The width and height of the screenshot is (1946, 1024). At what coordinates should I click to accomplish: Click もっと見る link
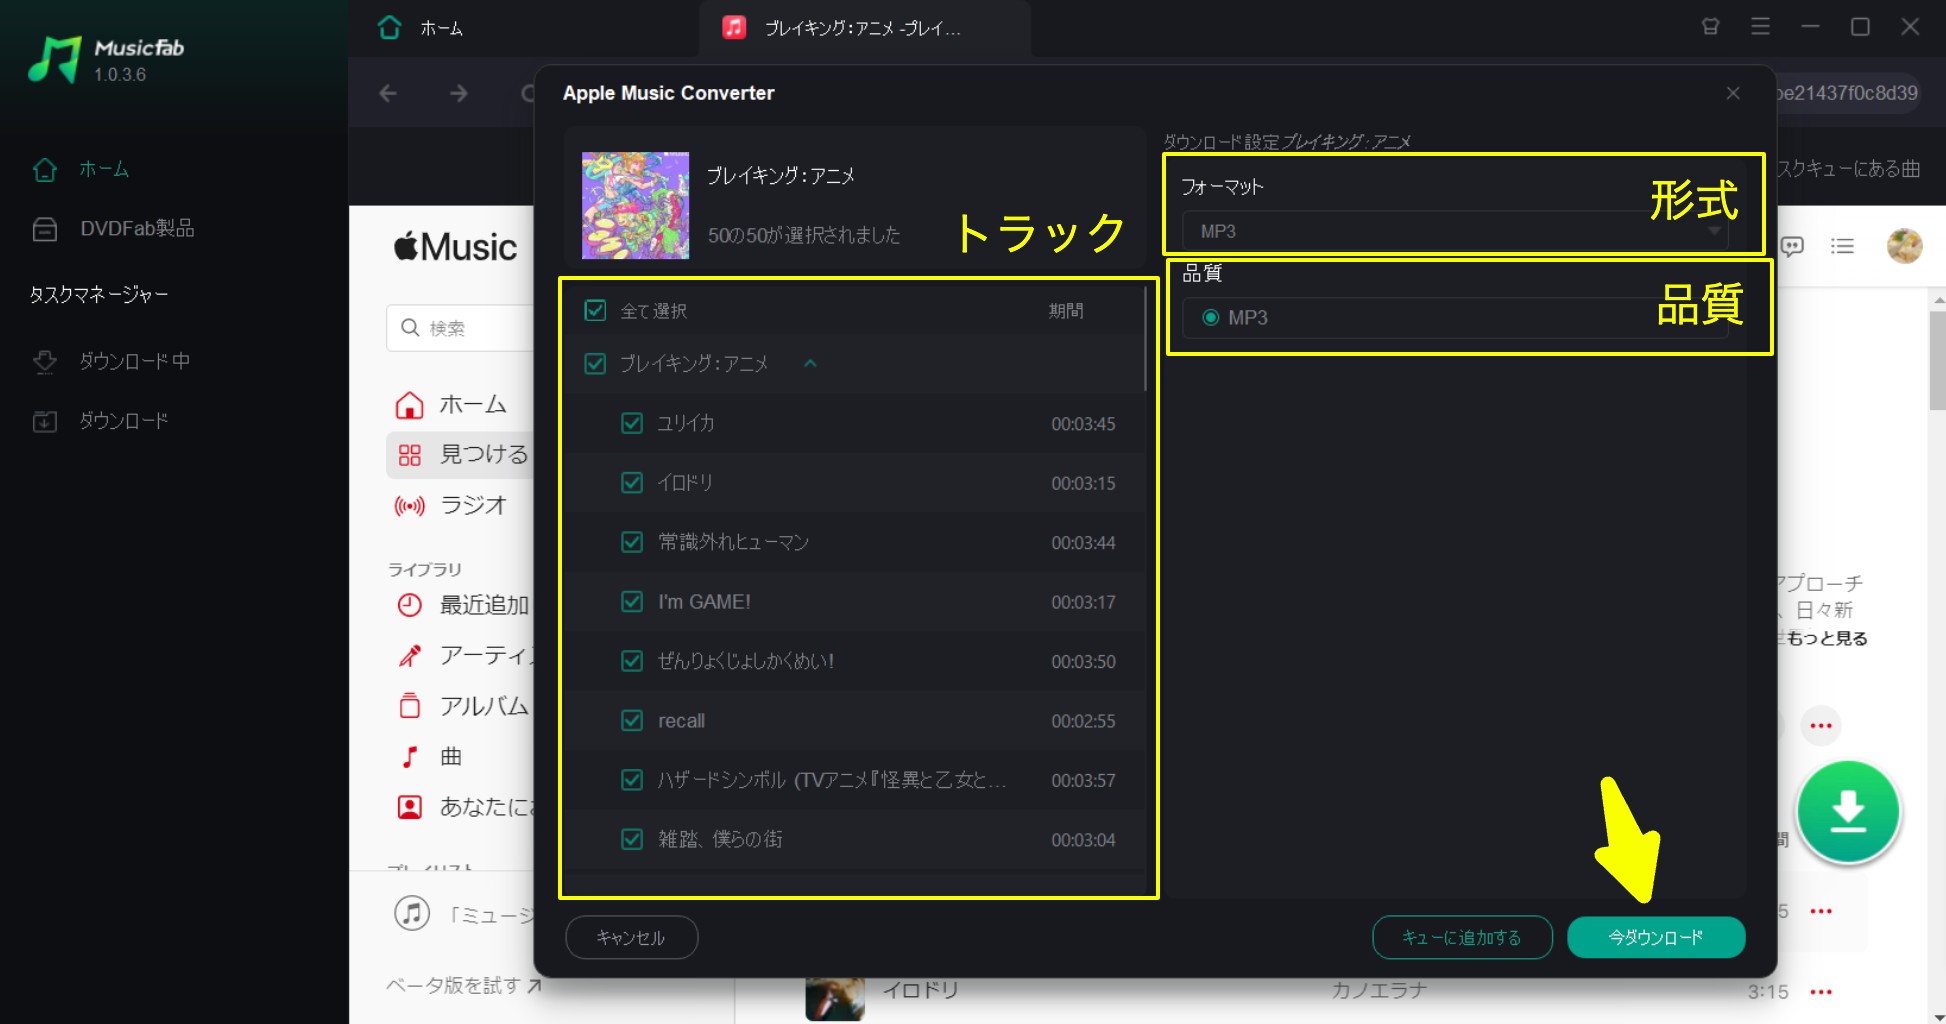pos(1826,638)
